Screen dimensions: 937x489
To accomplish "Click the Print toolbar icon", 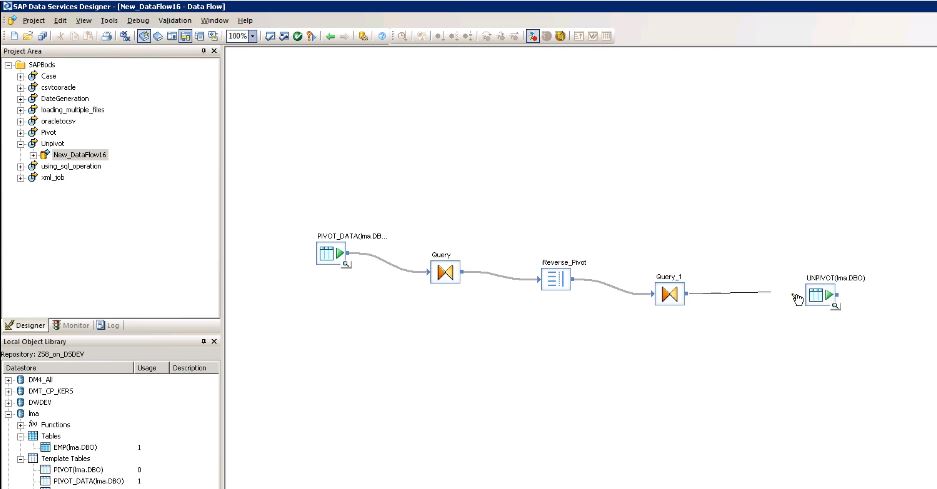I will click(106, 36).
